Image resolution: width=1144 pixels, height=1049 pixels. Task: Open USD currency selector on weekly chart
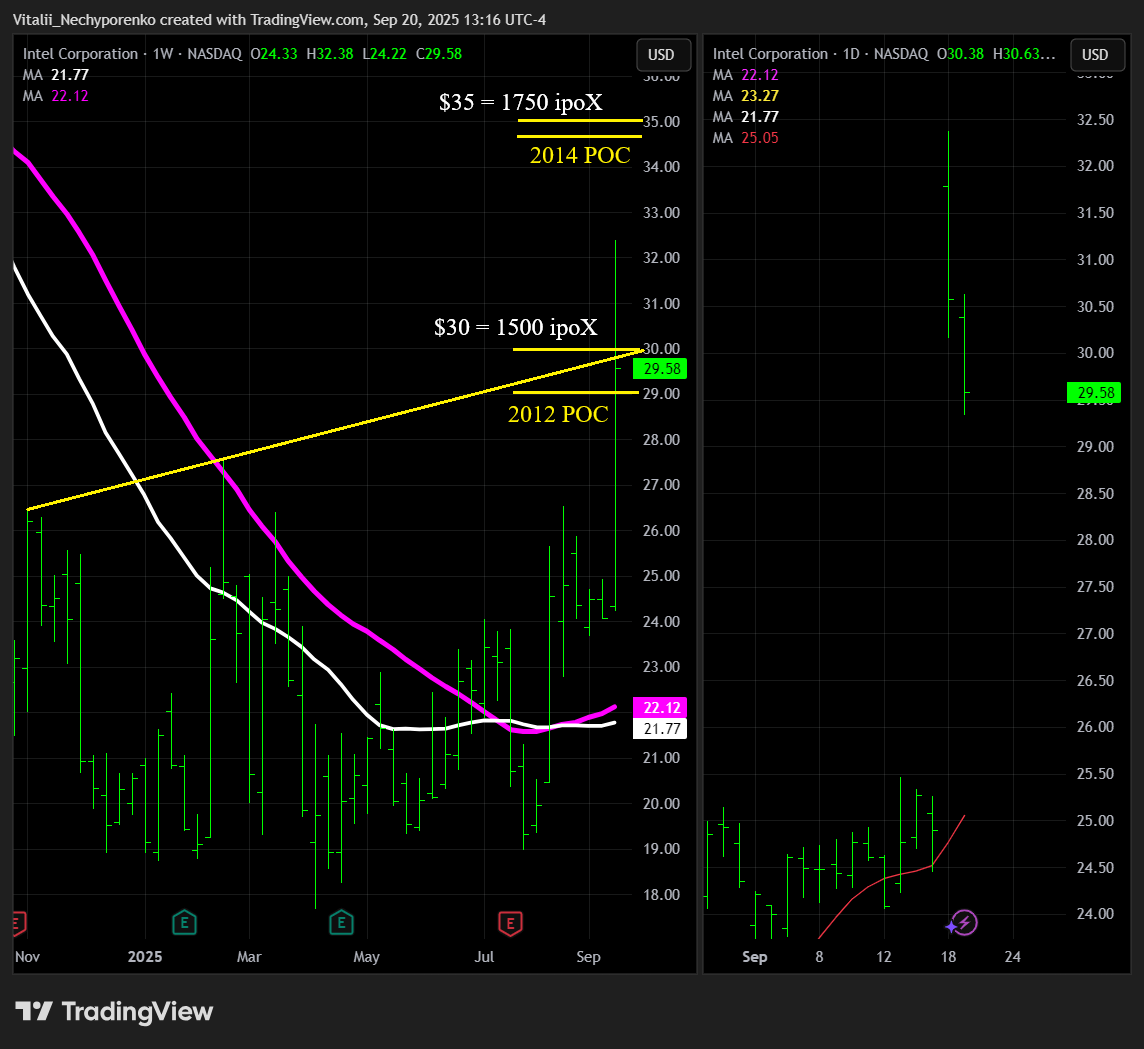pyautogui.click(x=662, y=55)
